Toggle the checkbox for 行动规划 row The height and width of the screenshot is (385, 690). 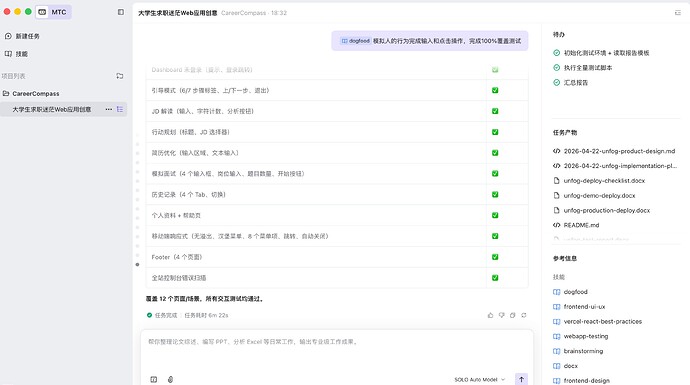coord(495,132)
